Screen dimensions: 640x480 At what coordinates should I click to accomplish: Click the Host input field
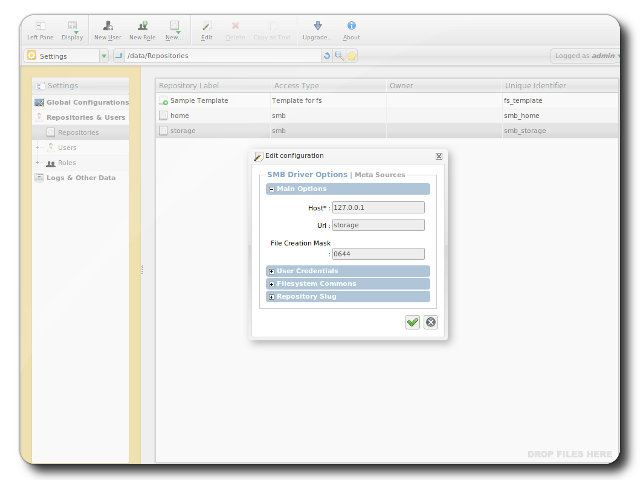(x=378, y=208)
